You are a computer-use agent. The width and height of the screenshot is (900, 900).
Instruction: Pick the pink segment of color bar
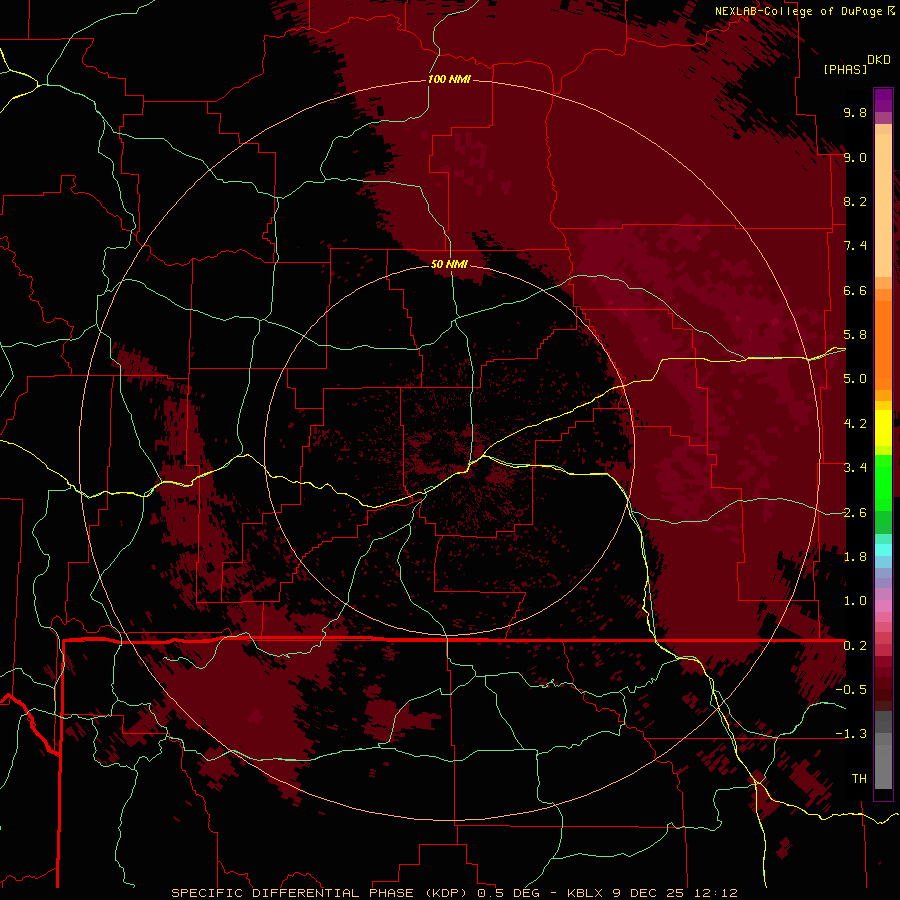click(883, 606)
